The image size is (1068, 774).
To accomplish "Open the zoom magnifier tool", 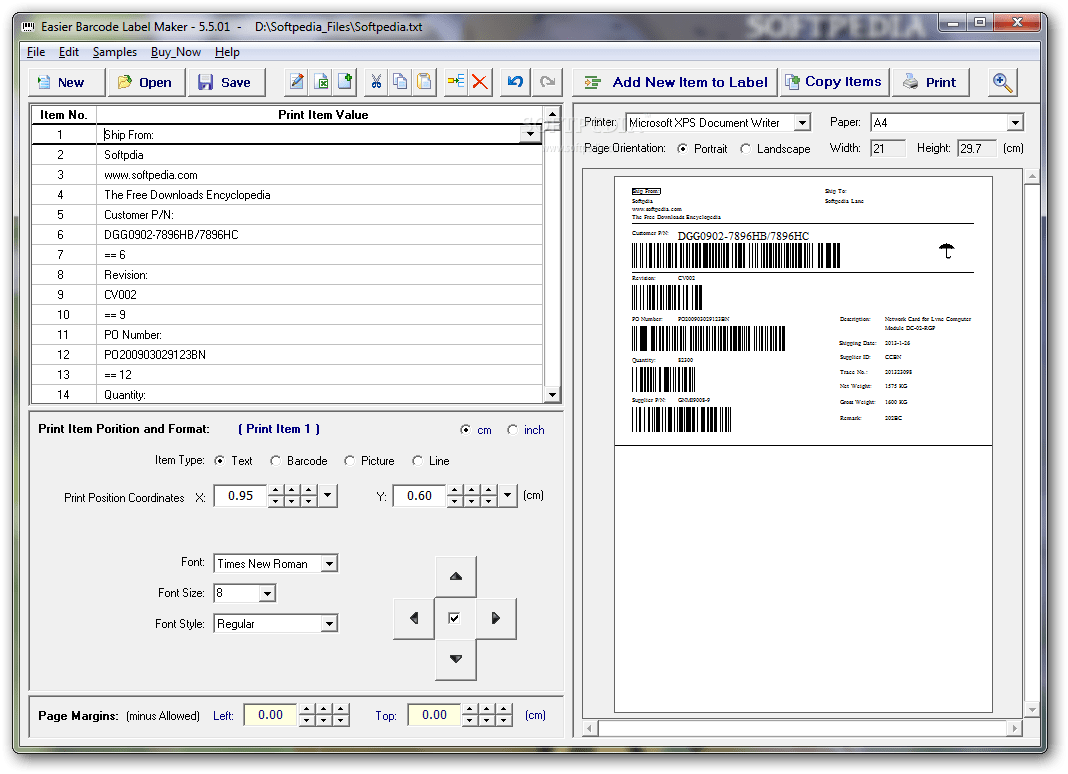I will point(1001,81).
